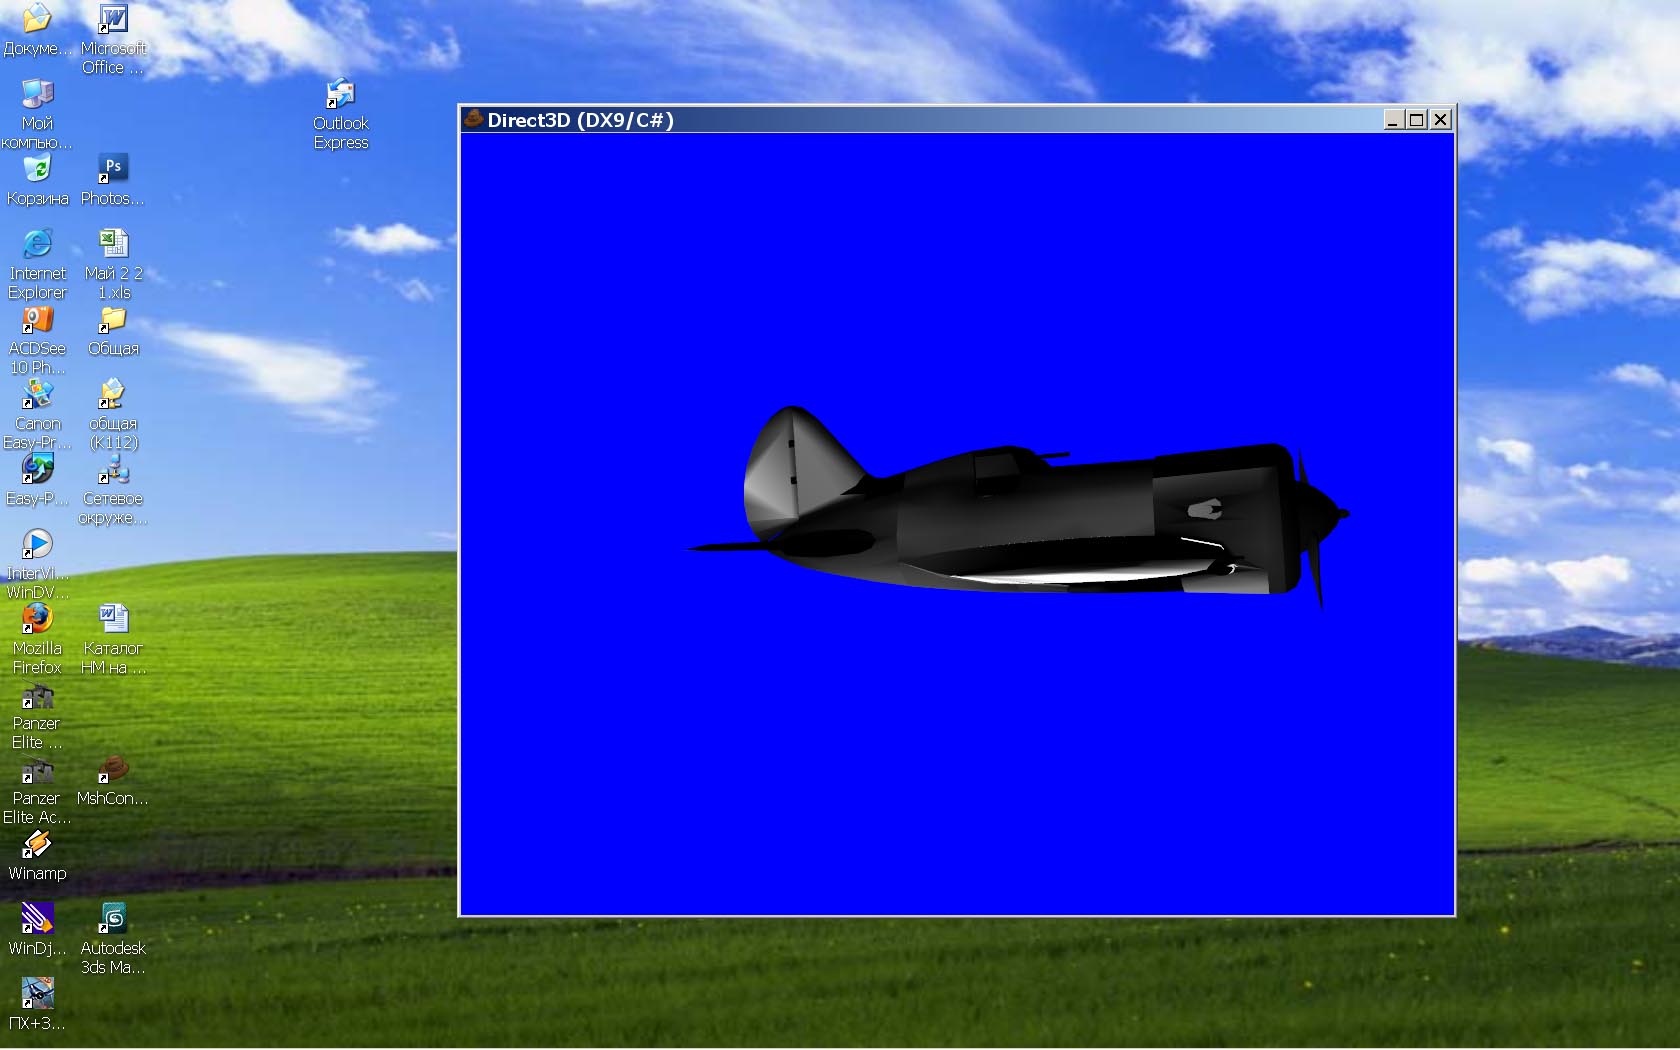The height and width of the screenshot is (1050, 1680).
Task: Click the airplane model in the Direct3D viewport
Action: pos(1020,505)
